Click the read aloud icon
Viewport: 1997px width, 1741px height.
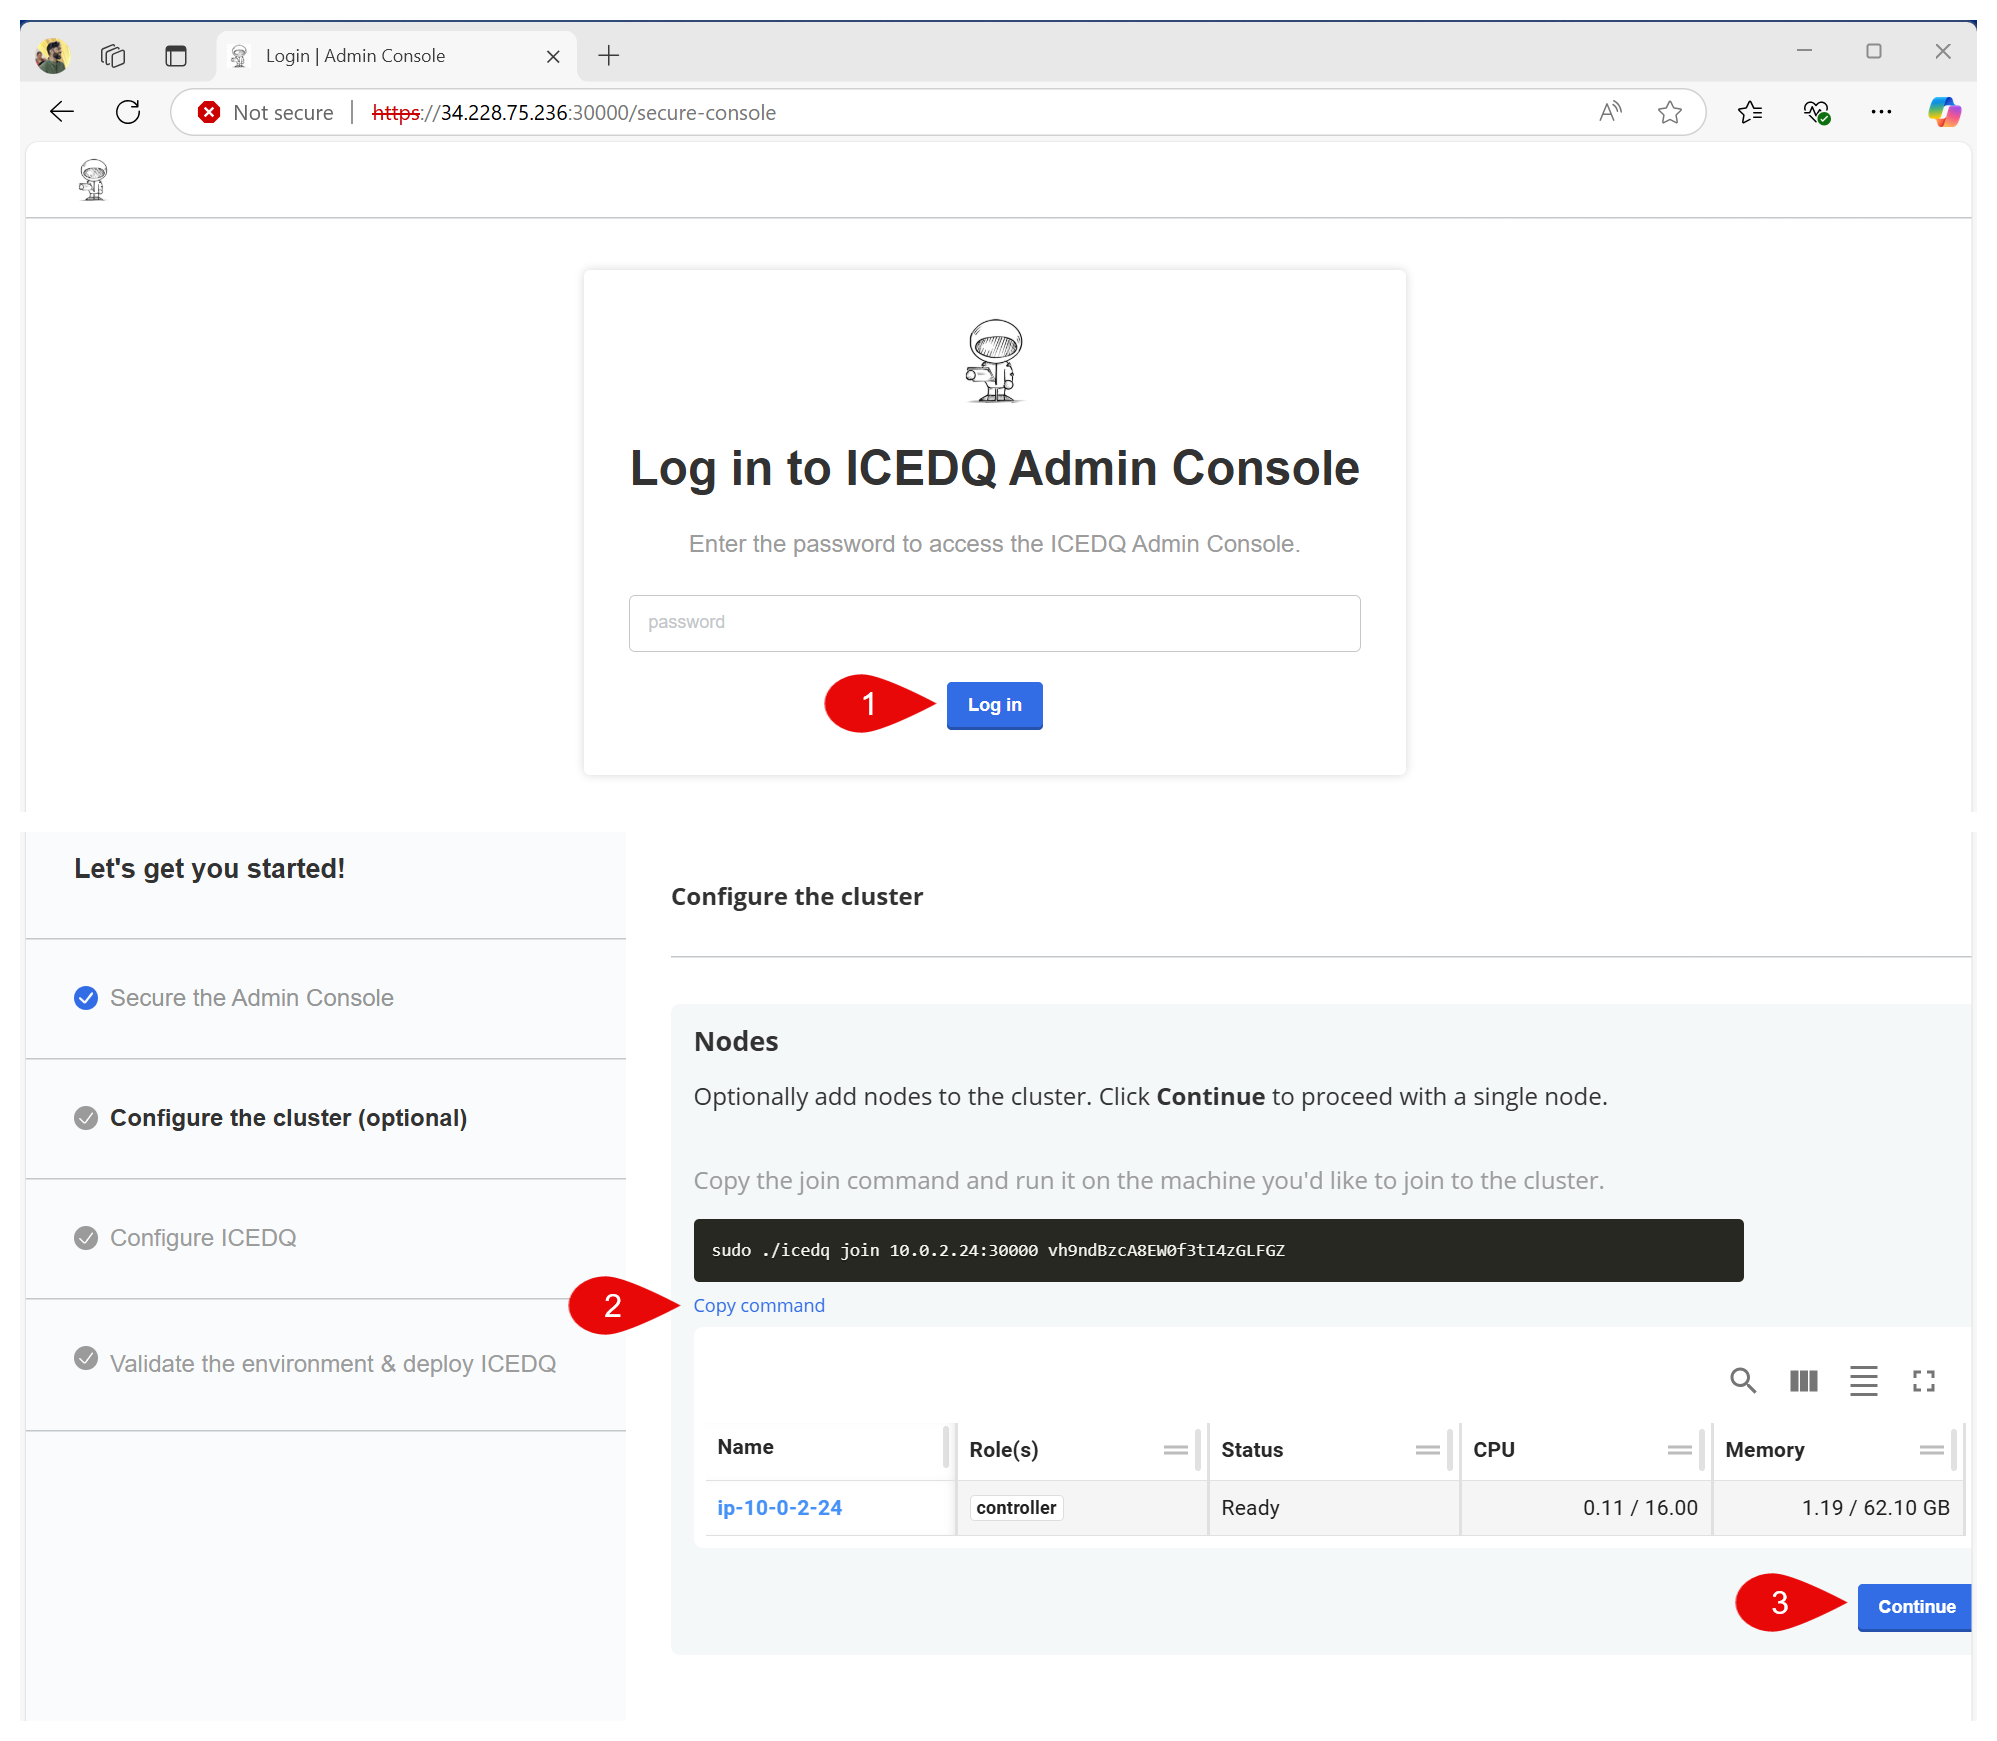click(x=1610, y=112)
